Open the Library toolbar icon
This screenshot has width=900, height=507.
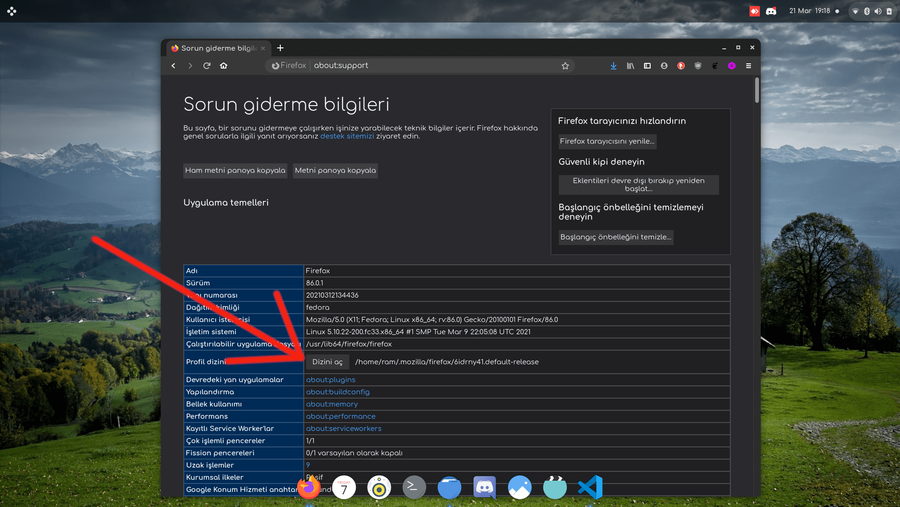(x=630, y=65)
